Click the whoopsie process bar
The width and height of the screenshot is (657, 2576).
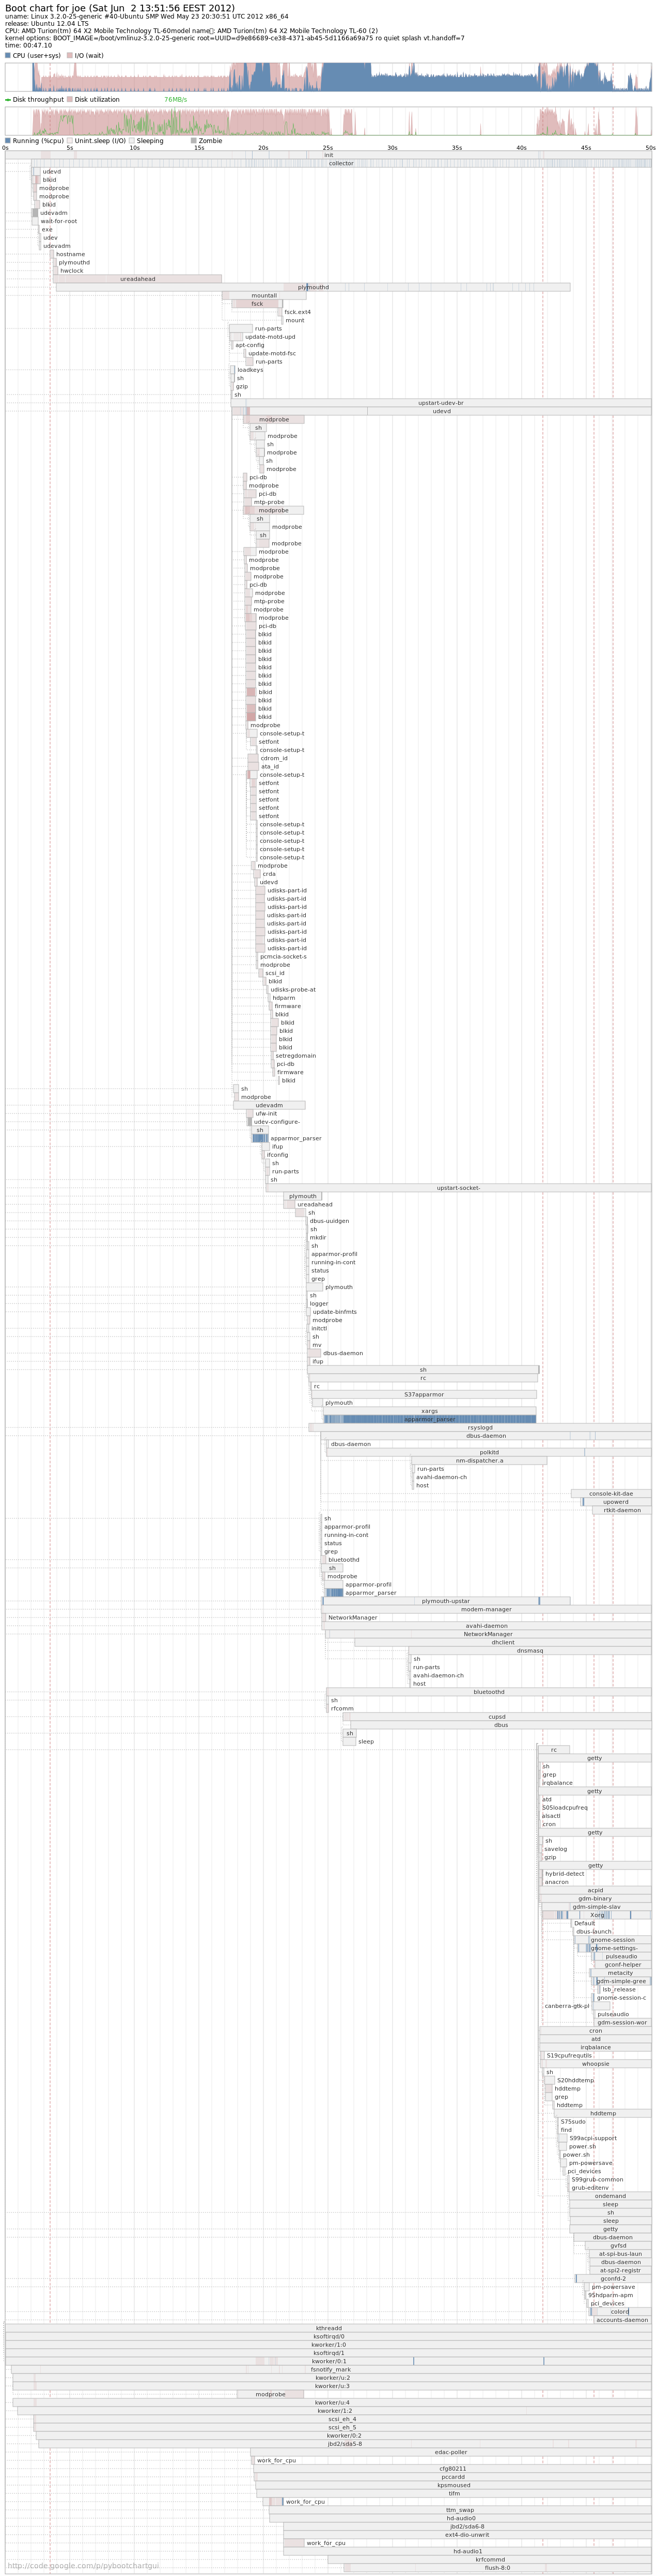click(595, 2064)
